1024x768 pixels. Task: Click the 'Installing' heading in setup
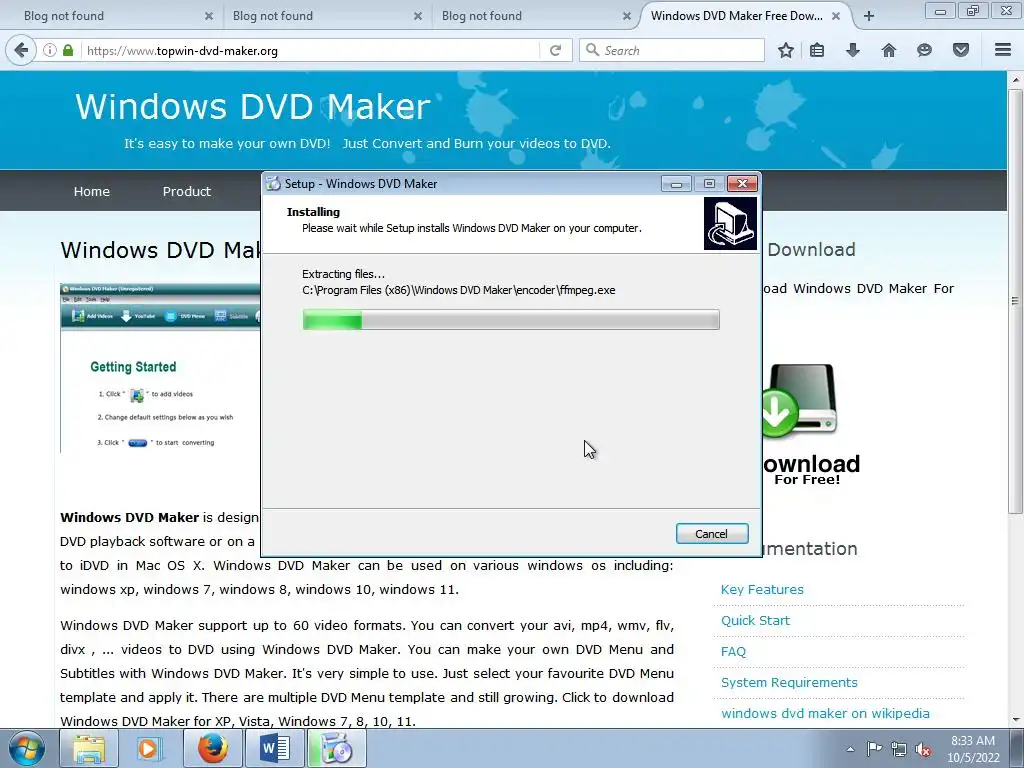coord(313,212)
